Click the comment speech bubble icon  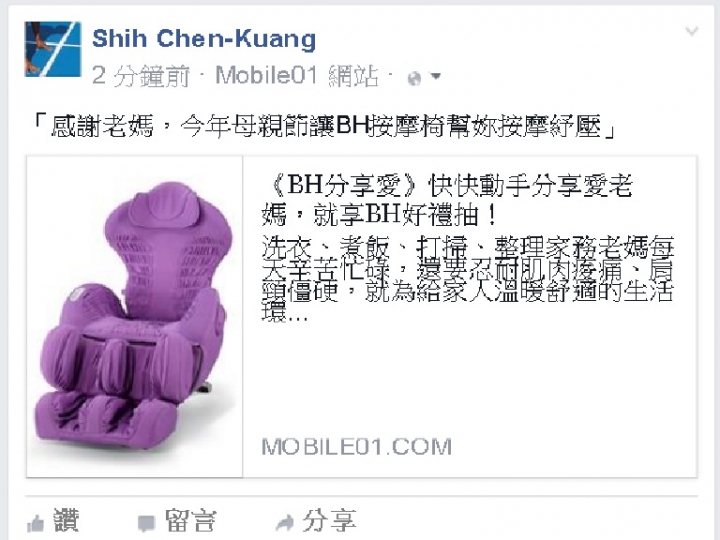point(146,523)
